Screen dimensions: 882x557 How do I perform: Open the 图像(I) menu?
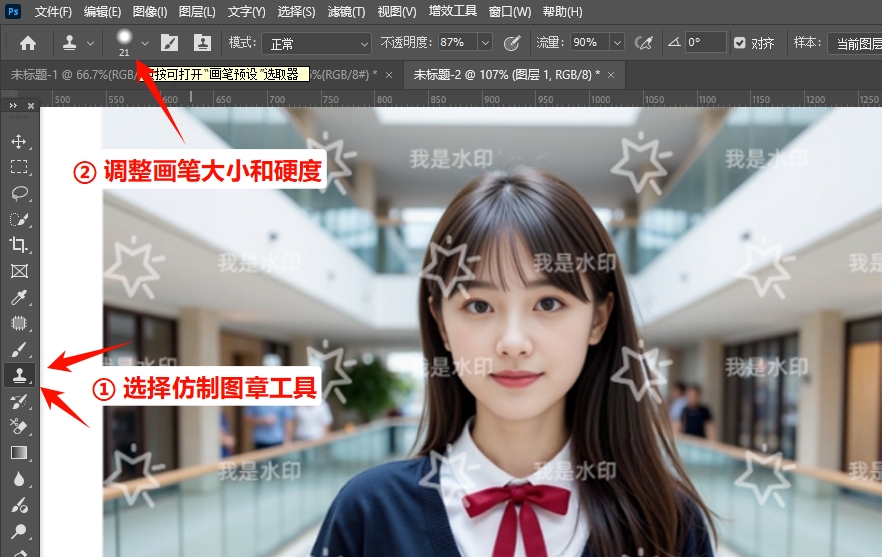[150, 12]
